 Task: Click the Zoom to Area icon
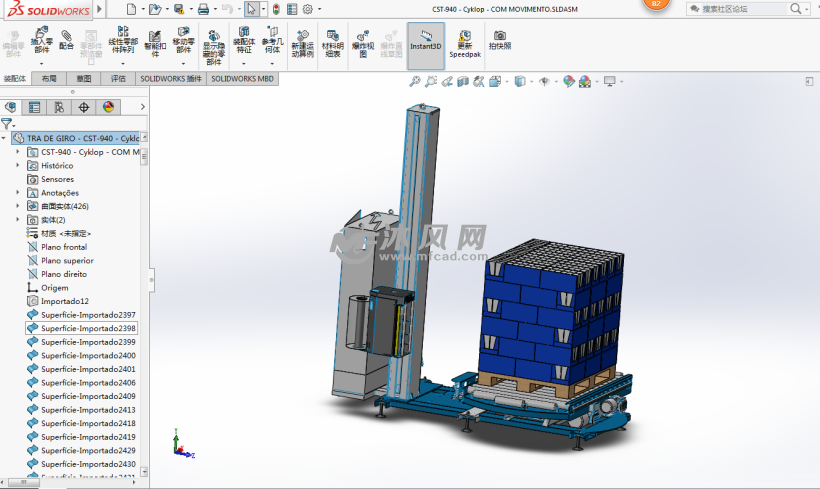(x=431, y=82)
